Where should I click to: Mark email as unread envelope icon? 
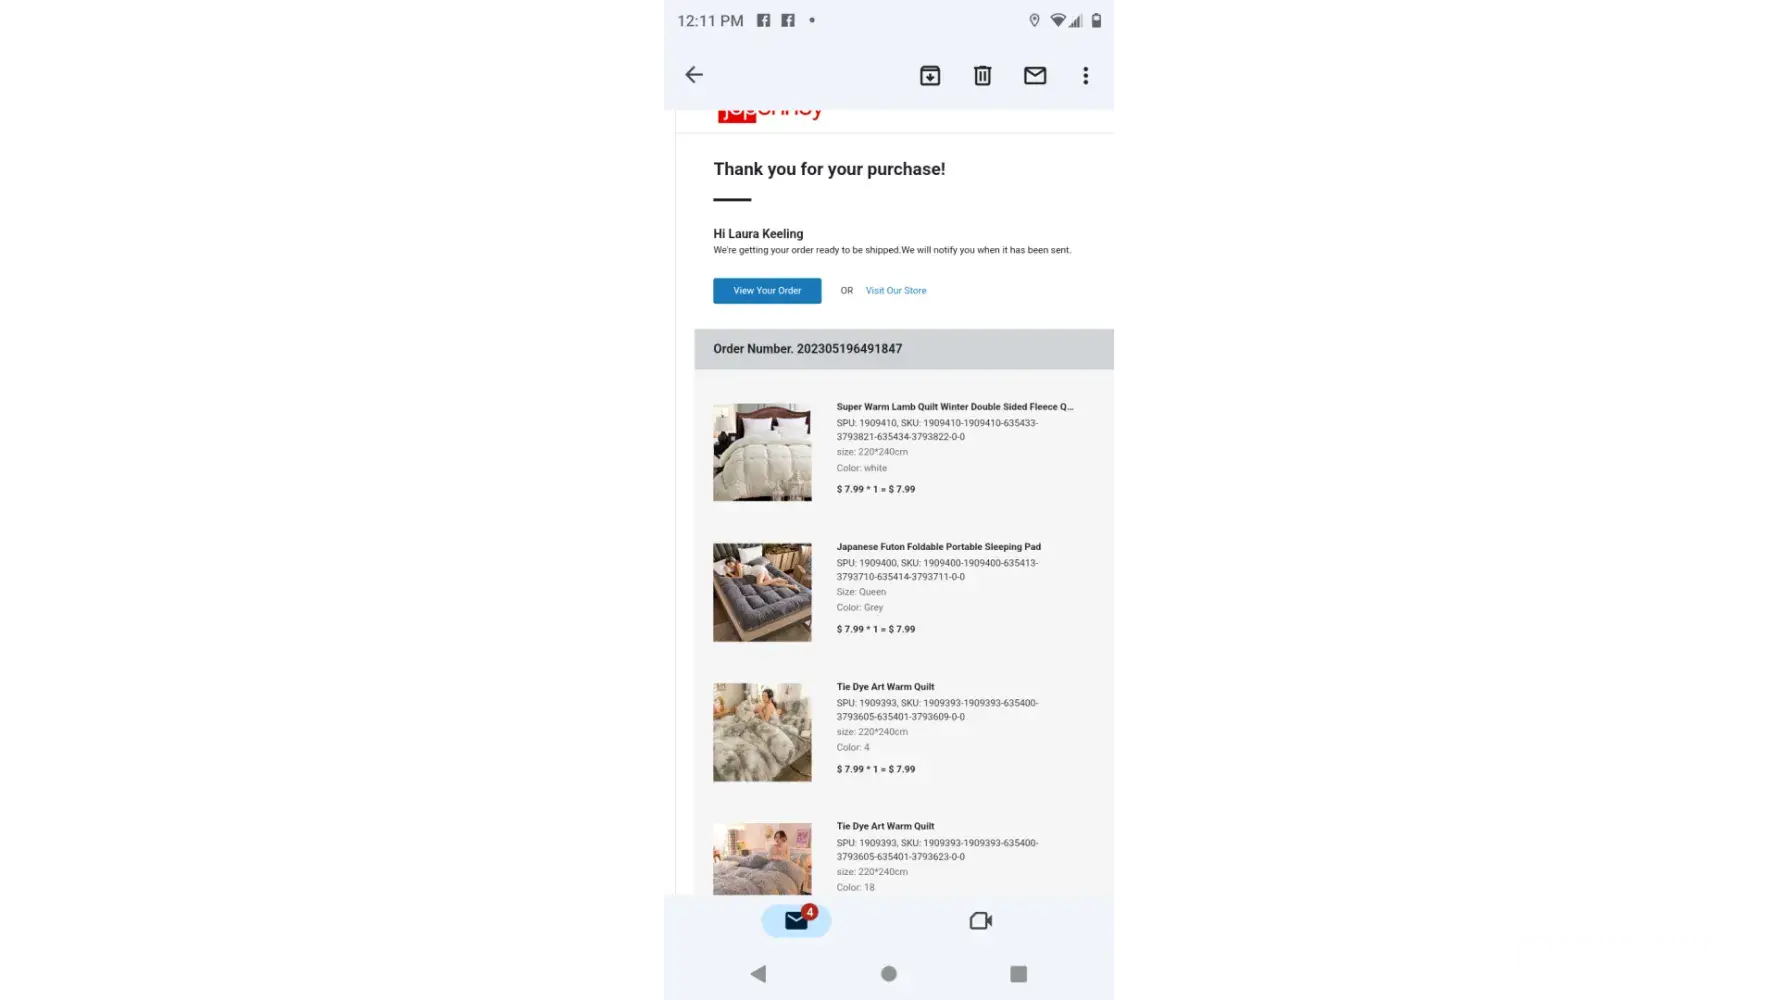pyautogui.click(x=1035, y=76)
